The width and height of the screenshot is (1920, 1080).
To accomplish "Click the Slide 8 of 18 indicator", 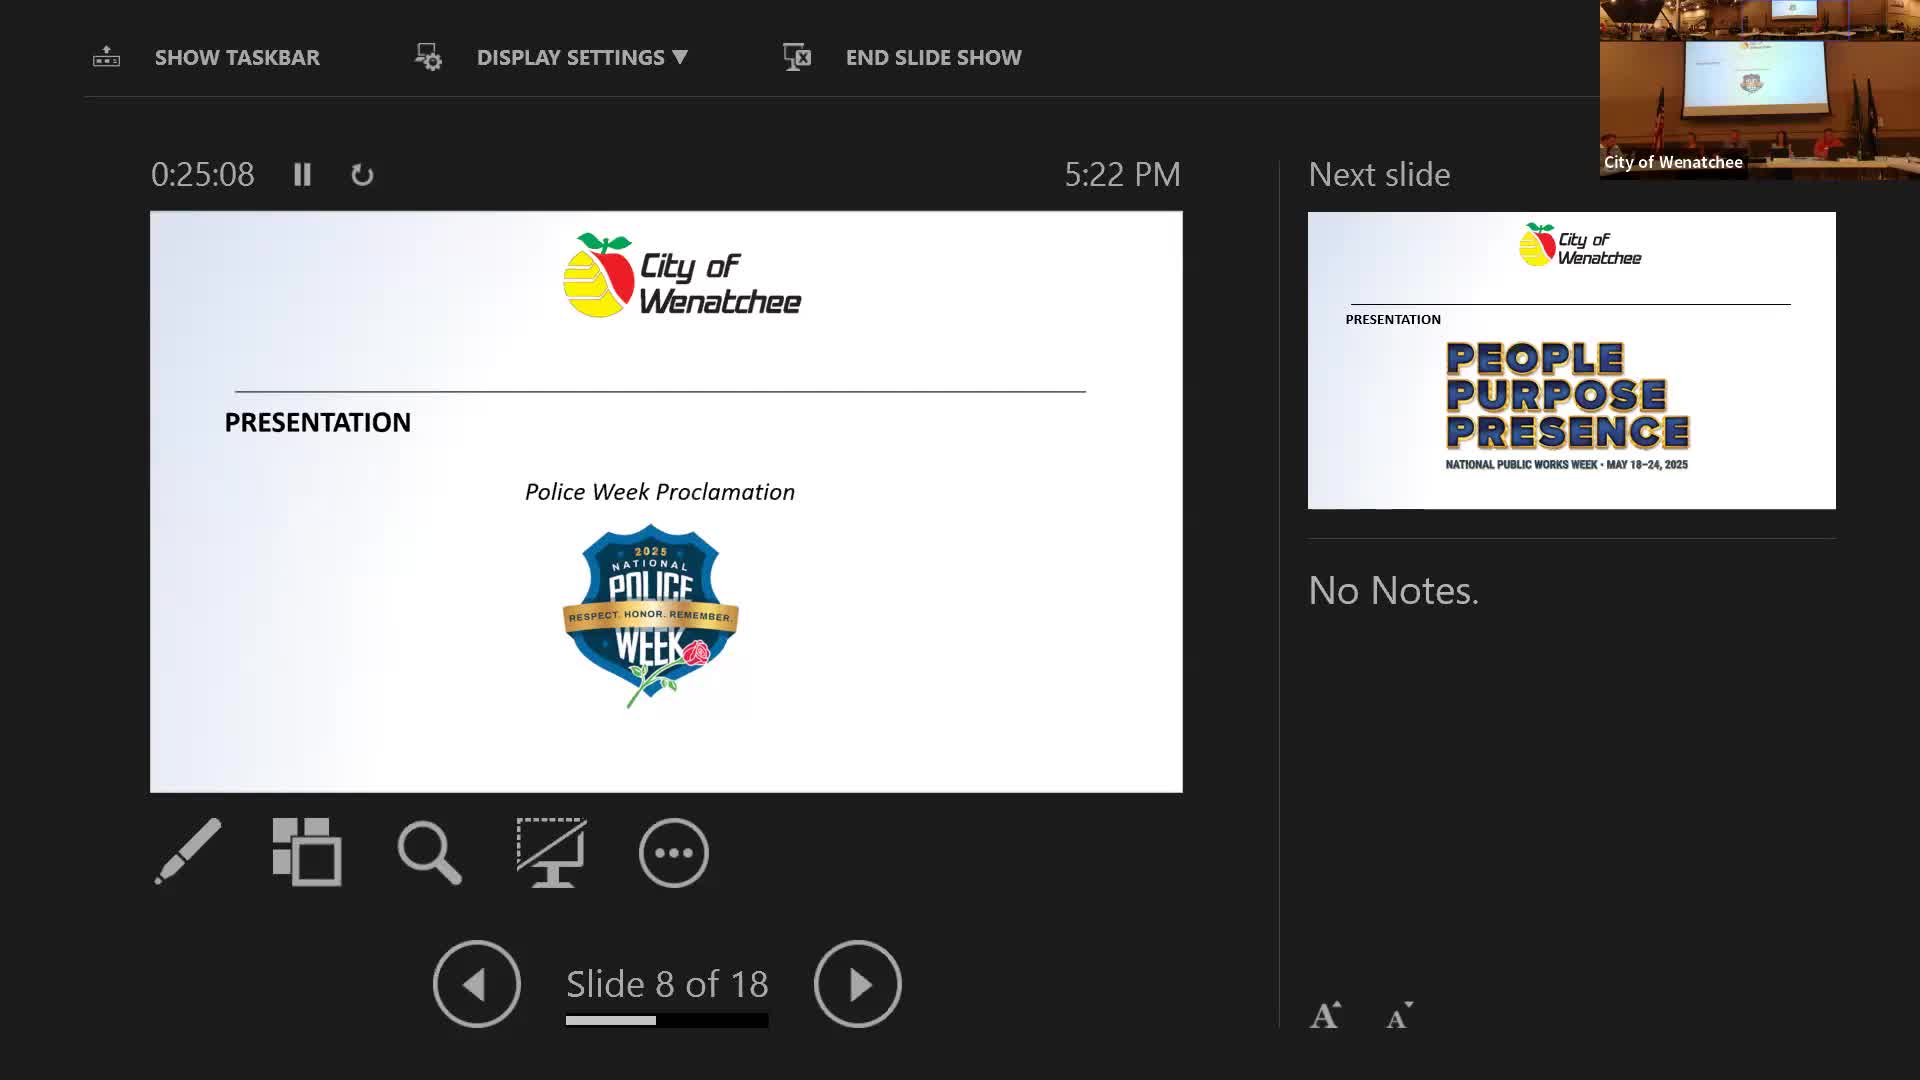I will [x=667, y=984].
